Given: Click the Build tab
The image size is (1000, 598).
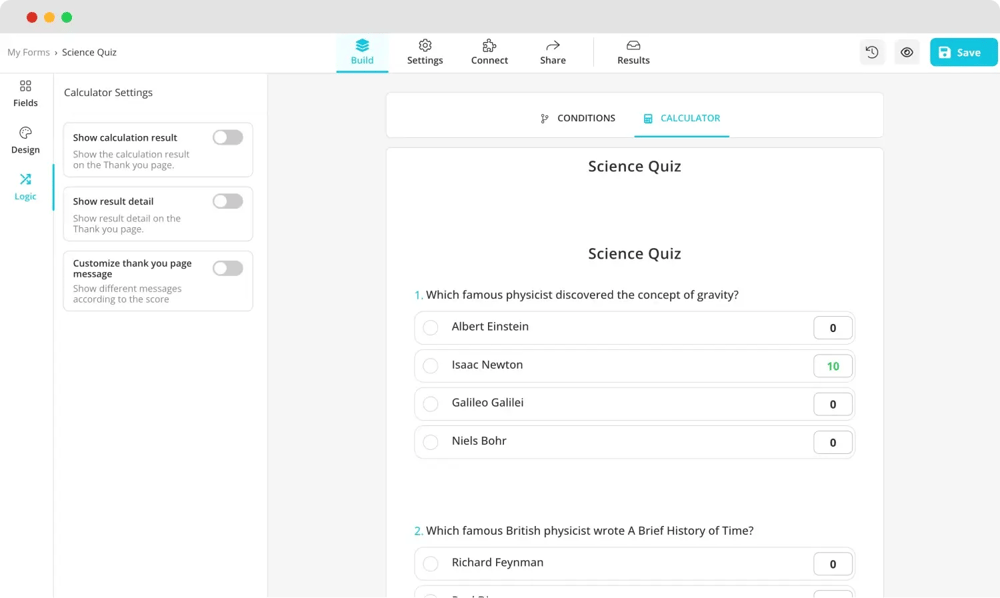Looking at the screenshot, I should coord(362,52).
